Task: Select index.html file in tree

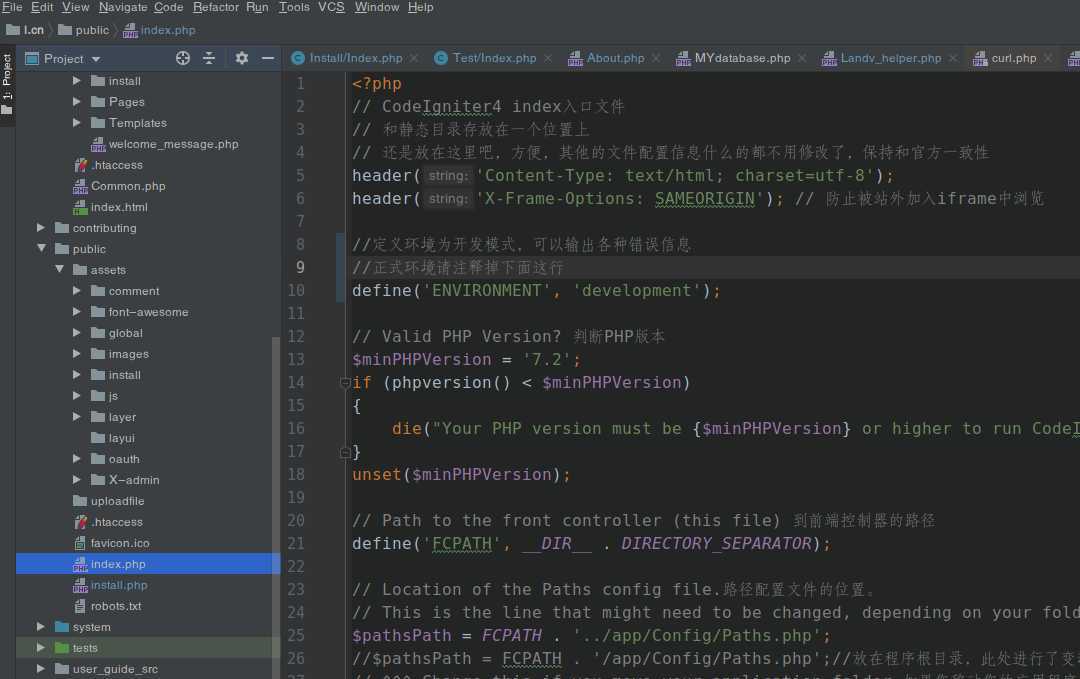Action: point(119,207)
